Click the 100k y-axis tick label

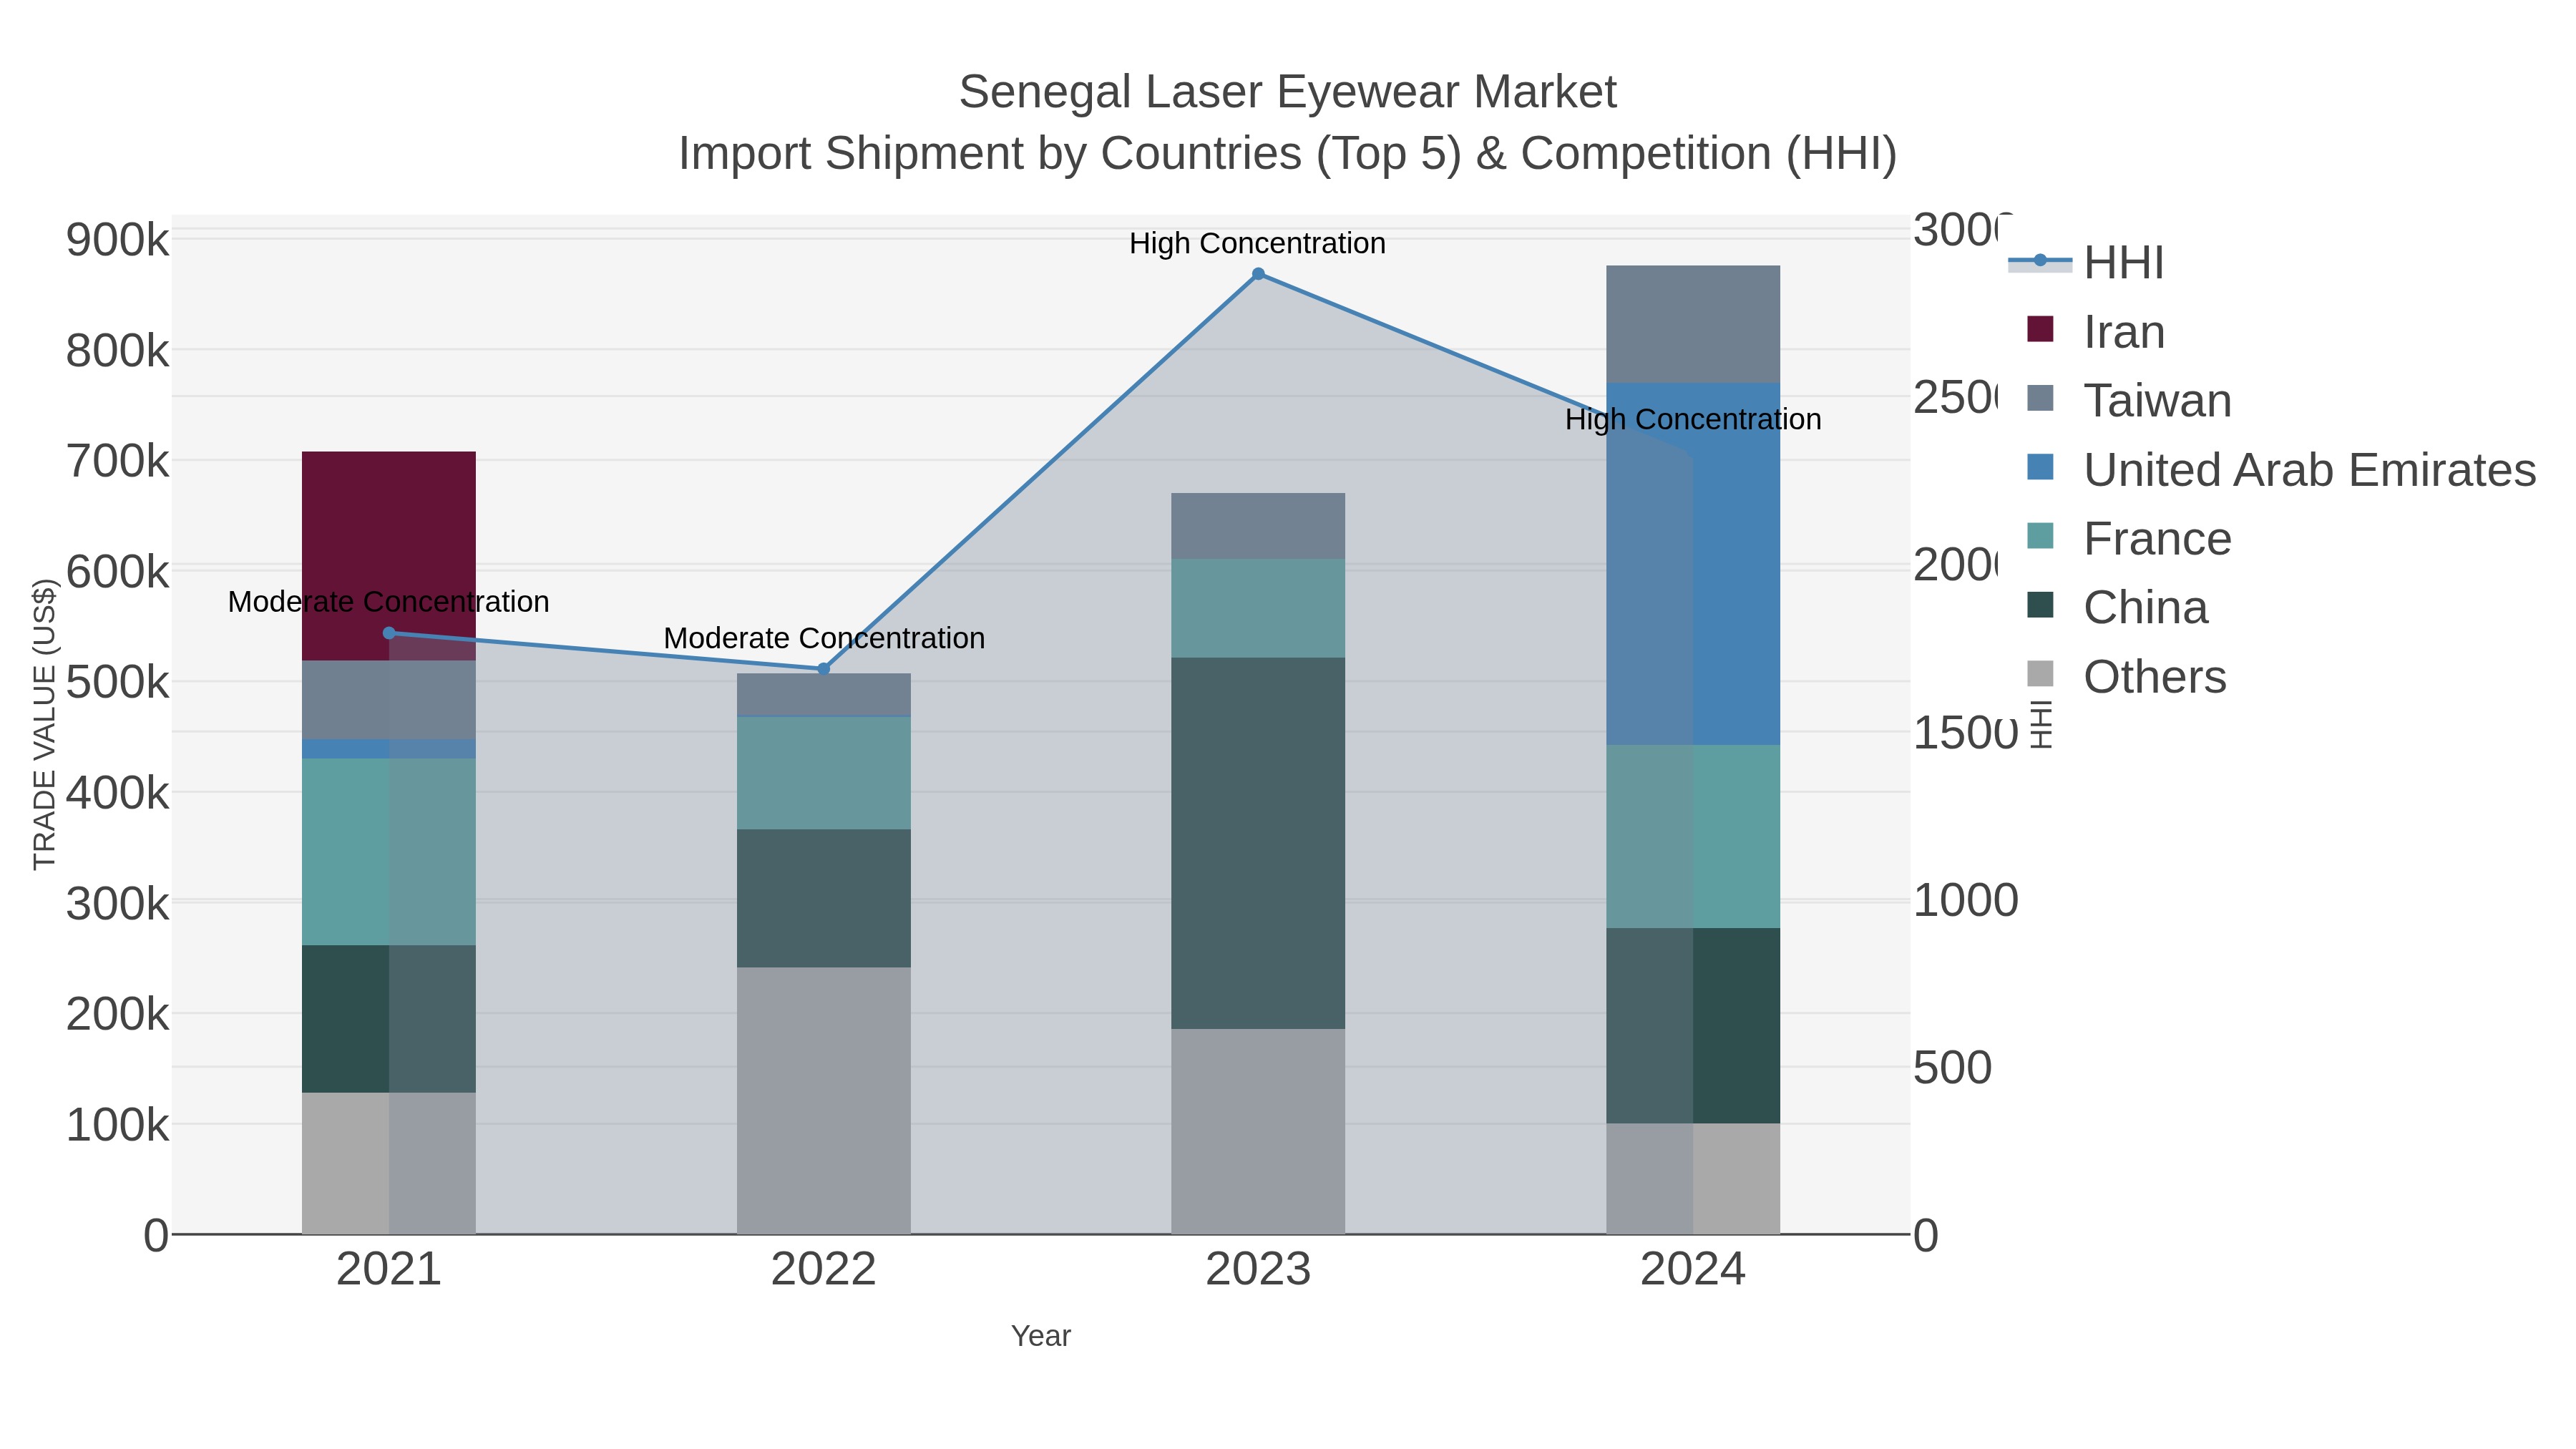pos(118,1125)
